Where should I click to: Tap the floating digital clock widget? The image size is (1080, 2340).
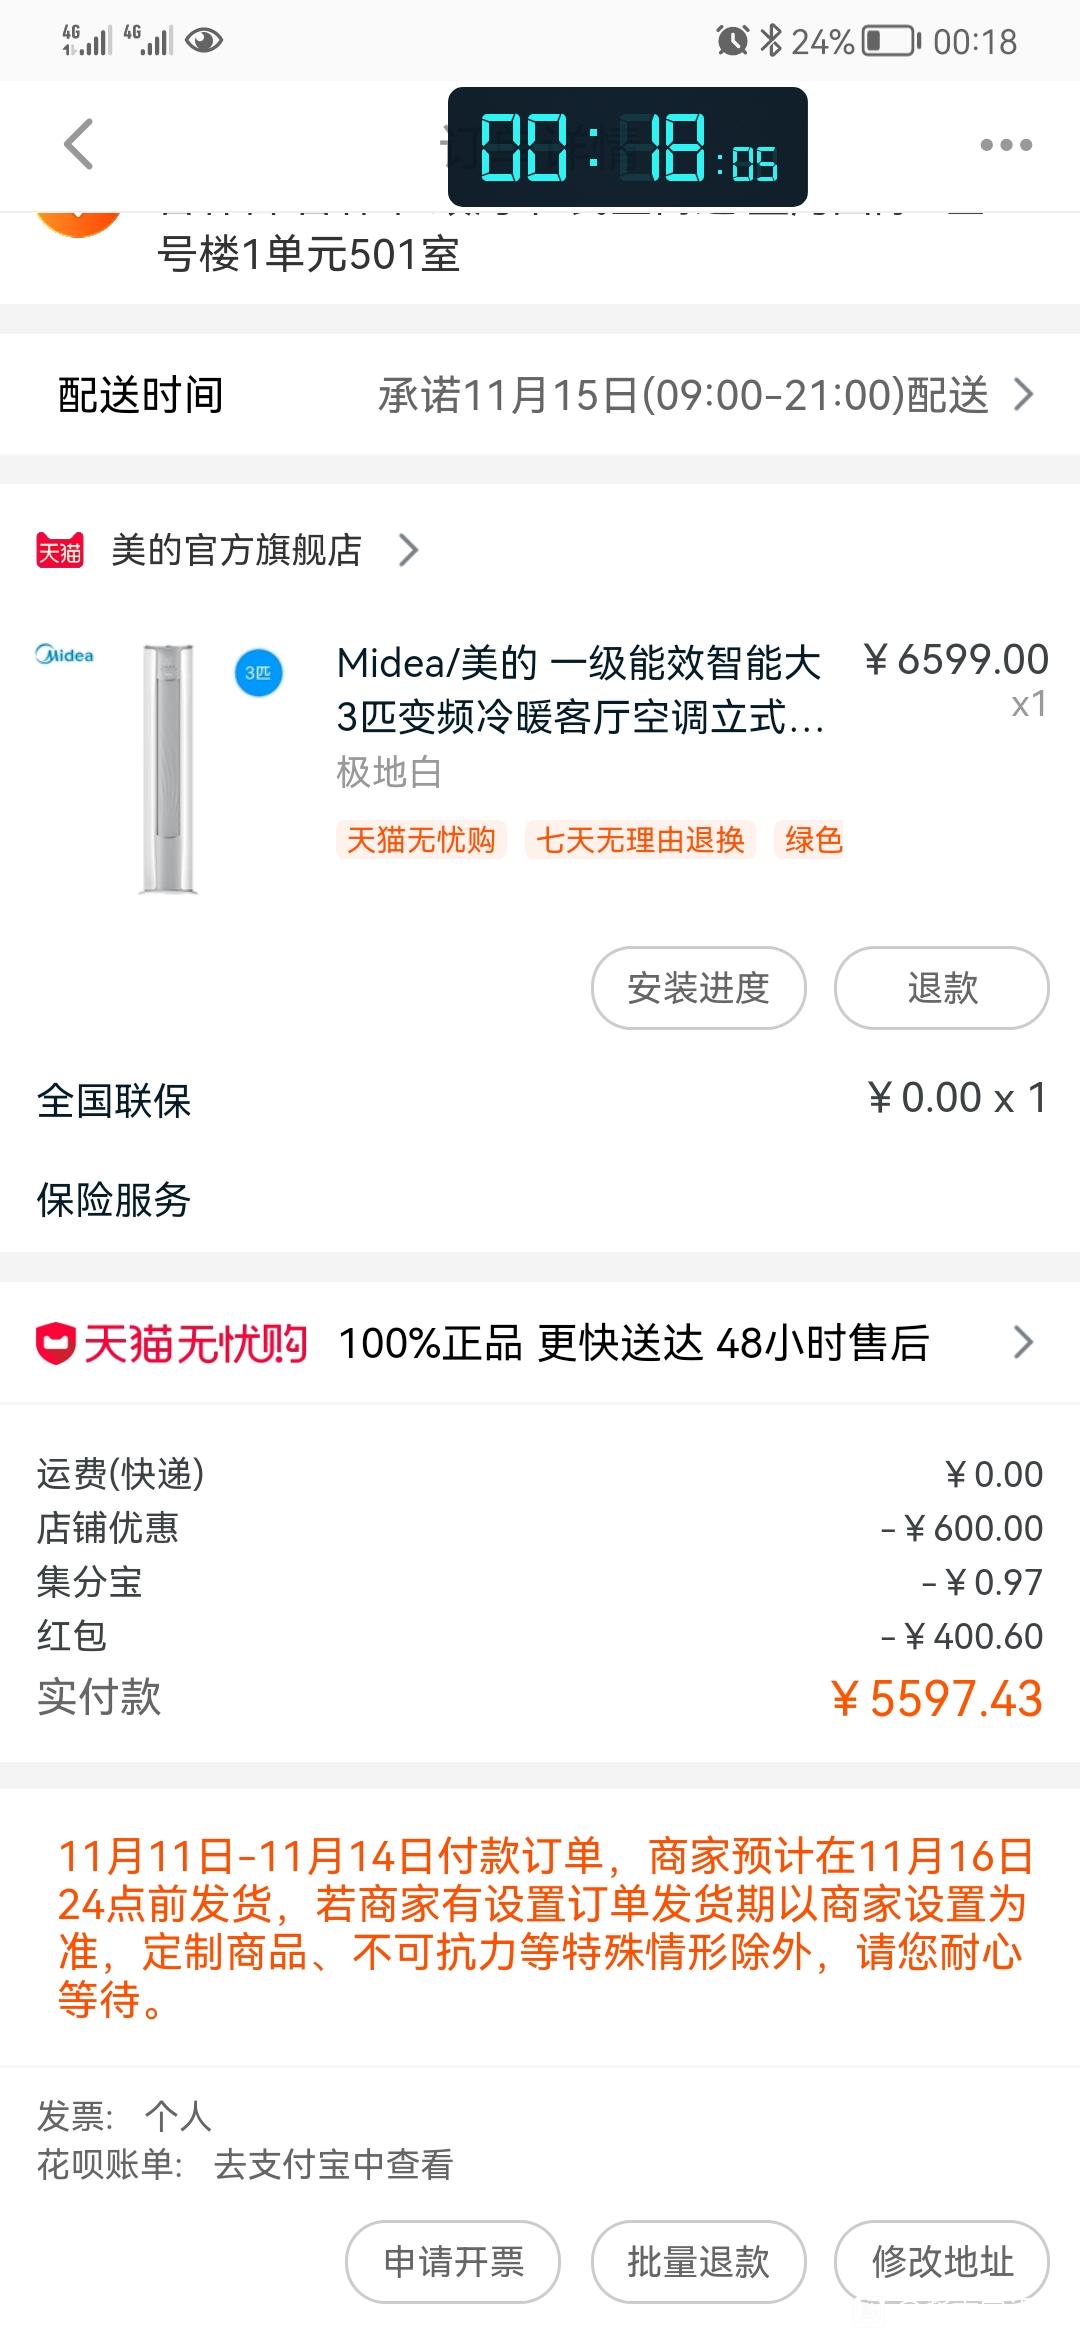(x=628, y=147)
